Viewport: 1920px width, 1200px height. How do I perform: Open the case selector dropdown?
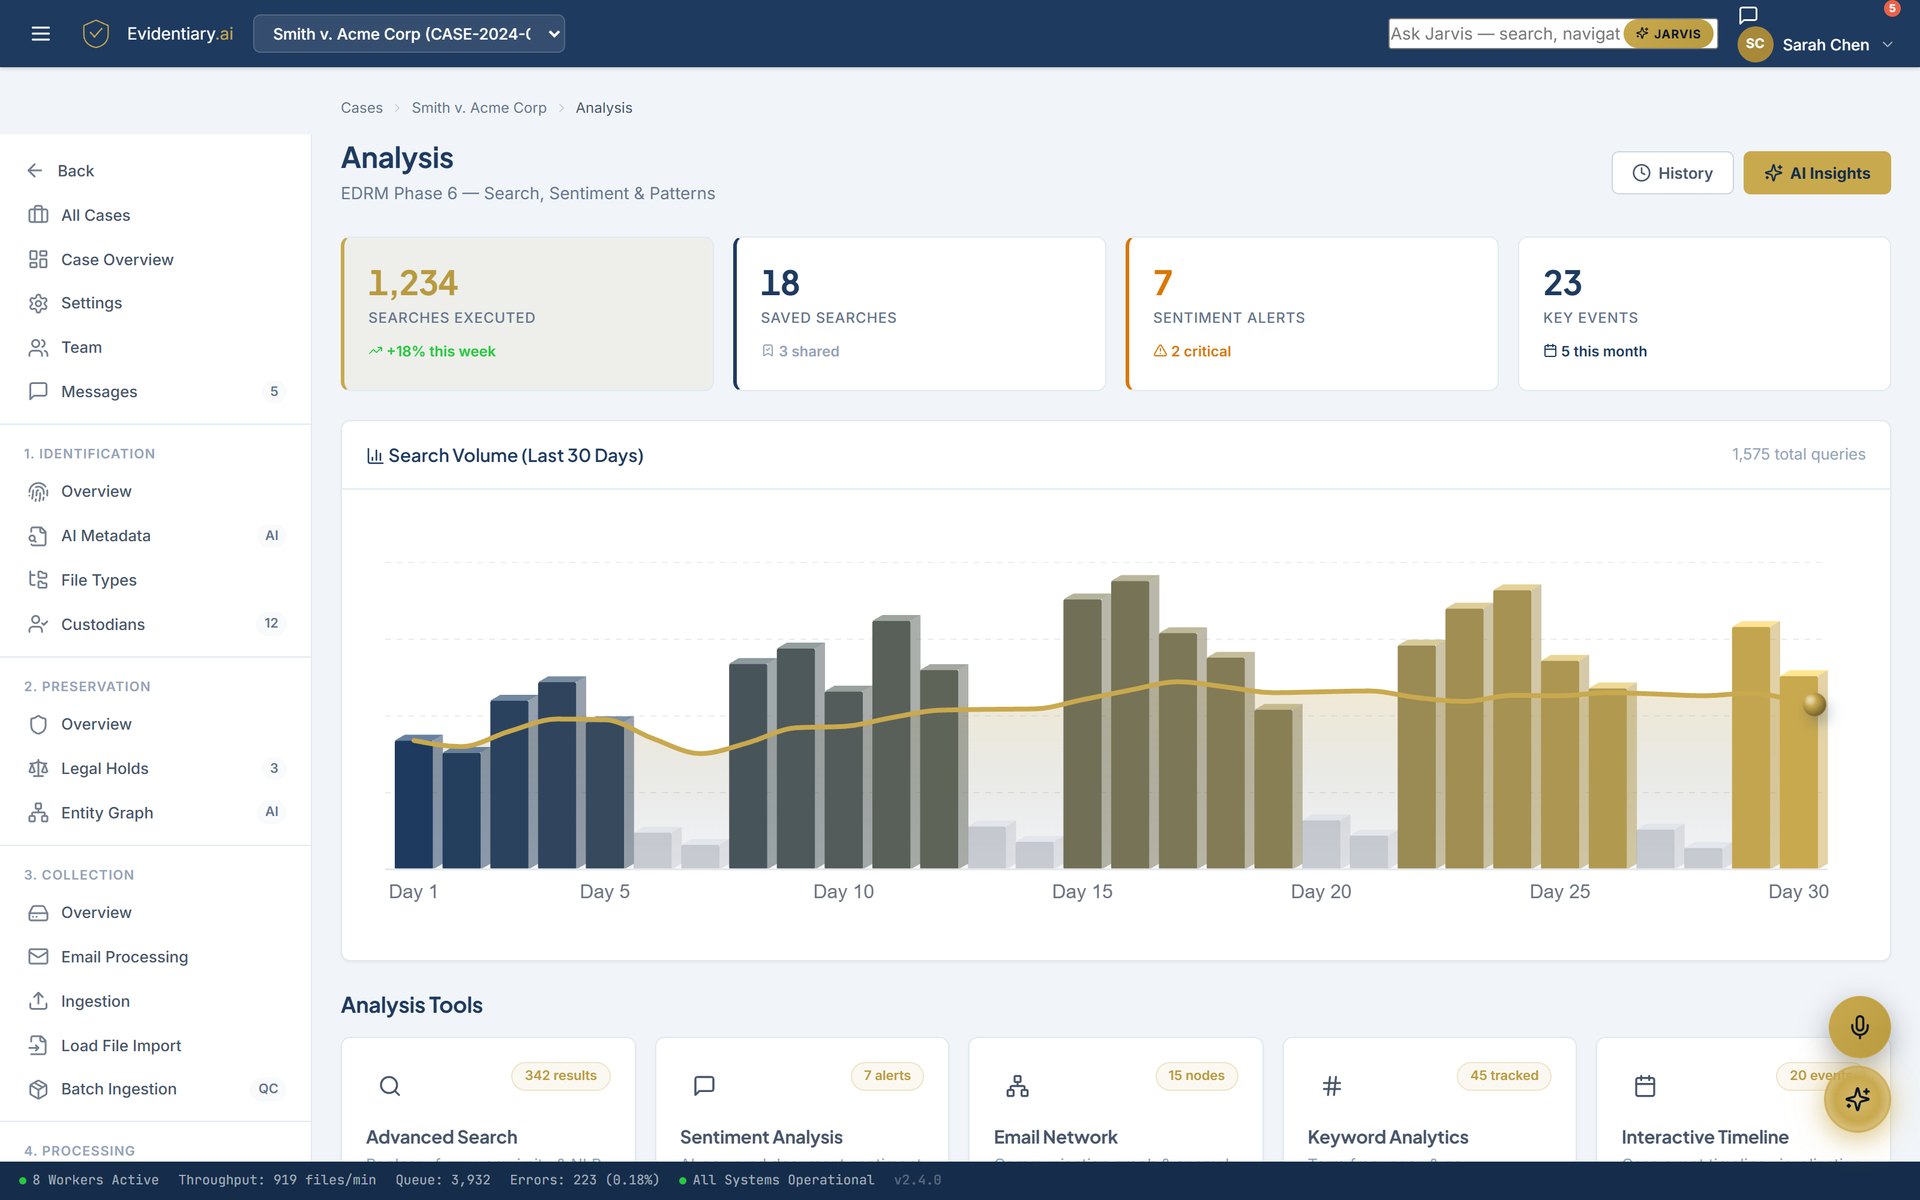tap(409, 34)
